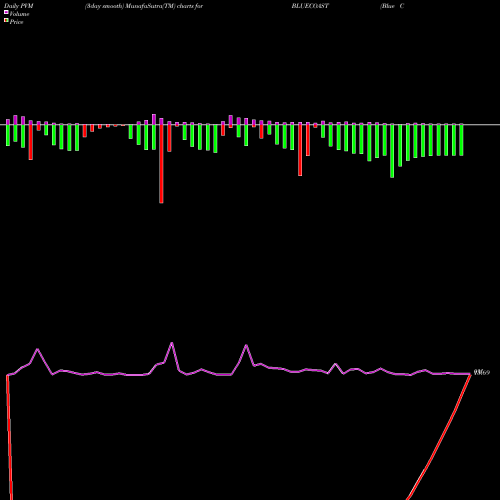
Task: Click the Price legend label
Action: click(16, 22)
